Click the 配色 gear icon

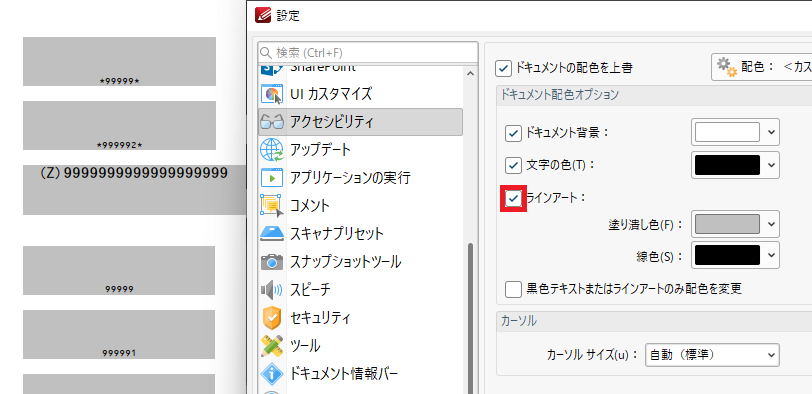pyautogui.click(x=727, y=67)
